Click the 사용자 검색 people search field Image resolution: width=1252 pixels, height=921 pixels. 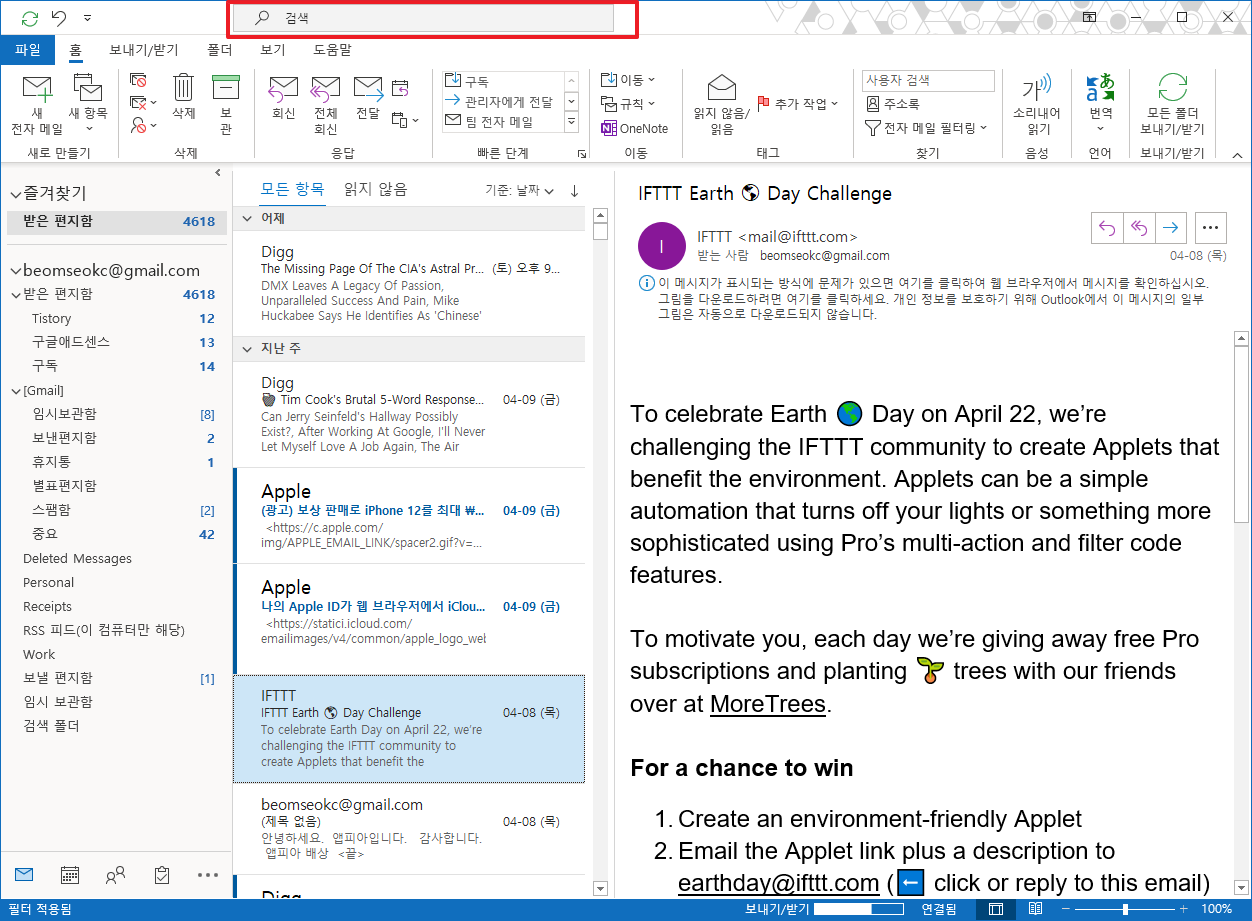point(928,80)
